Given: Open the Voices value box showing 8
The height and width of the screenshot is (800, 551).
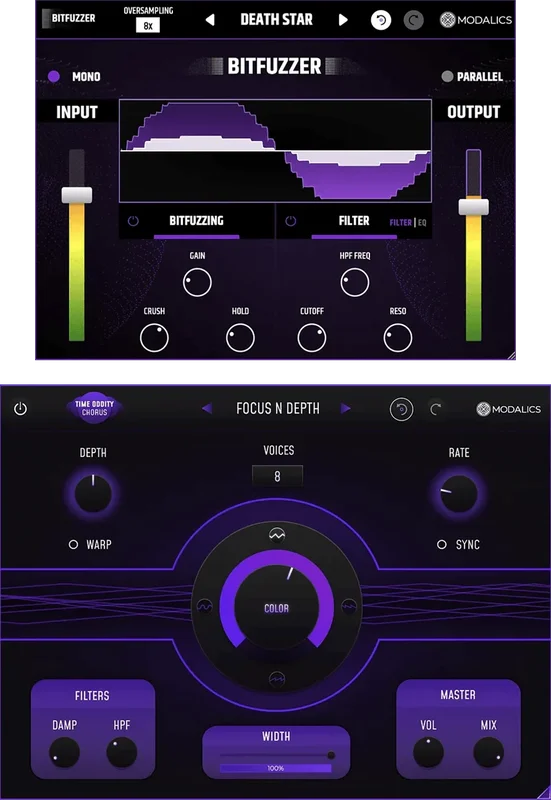Looking at the screenshot, I should click(x=278, y=476).
